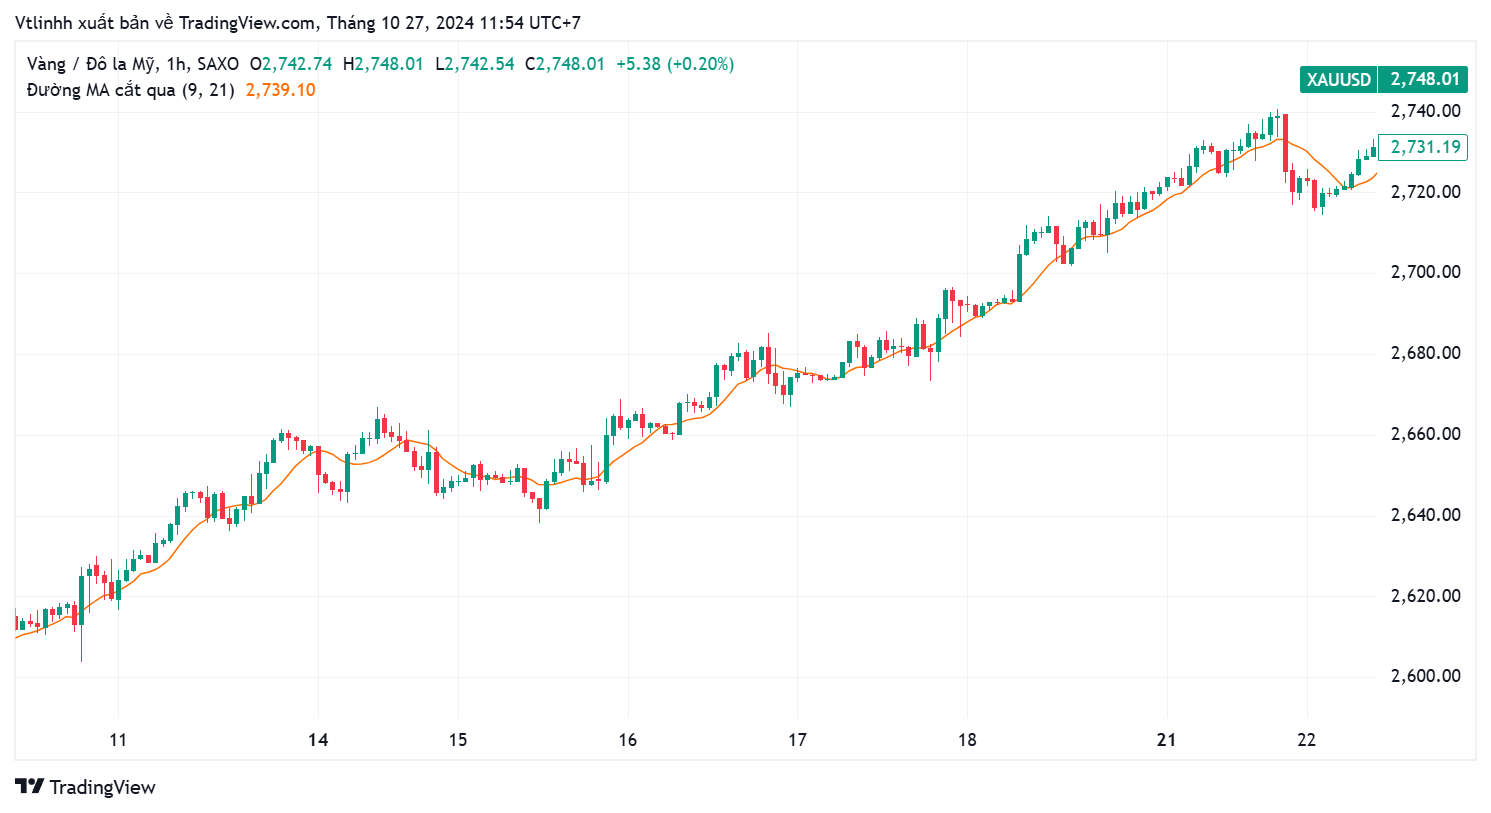Click date label 14 on time axis
Viewport: 1491px width, 813px height.
[x=318, y=740]
